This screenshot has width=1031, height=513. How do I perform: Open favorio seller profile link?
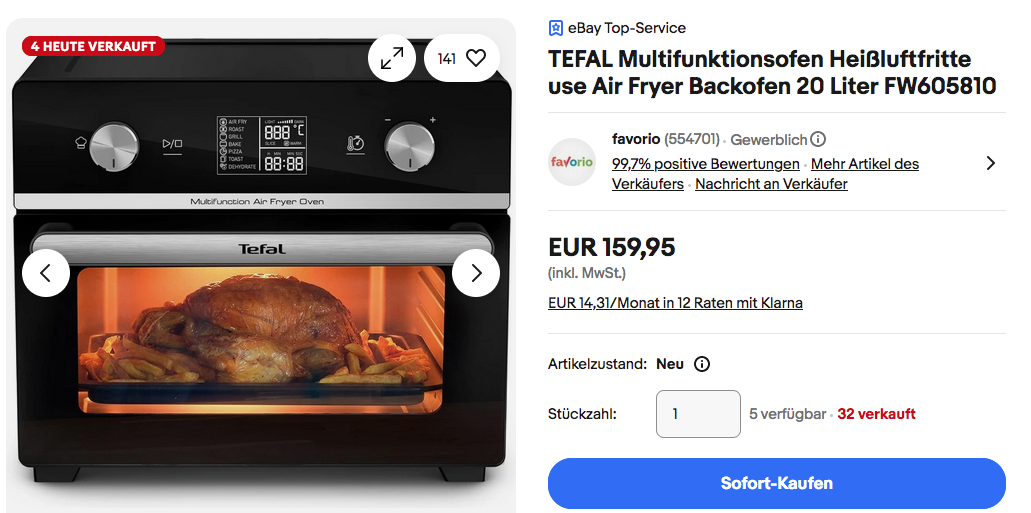point(636,139)
